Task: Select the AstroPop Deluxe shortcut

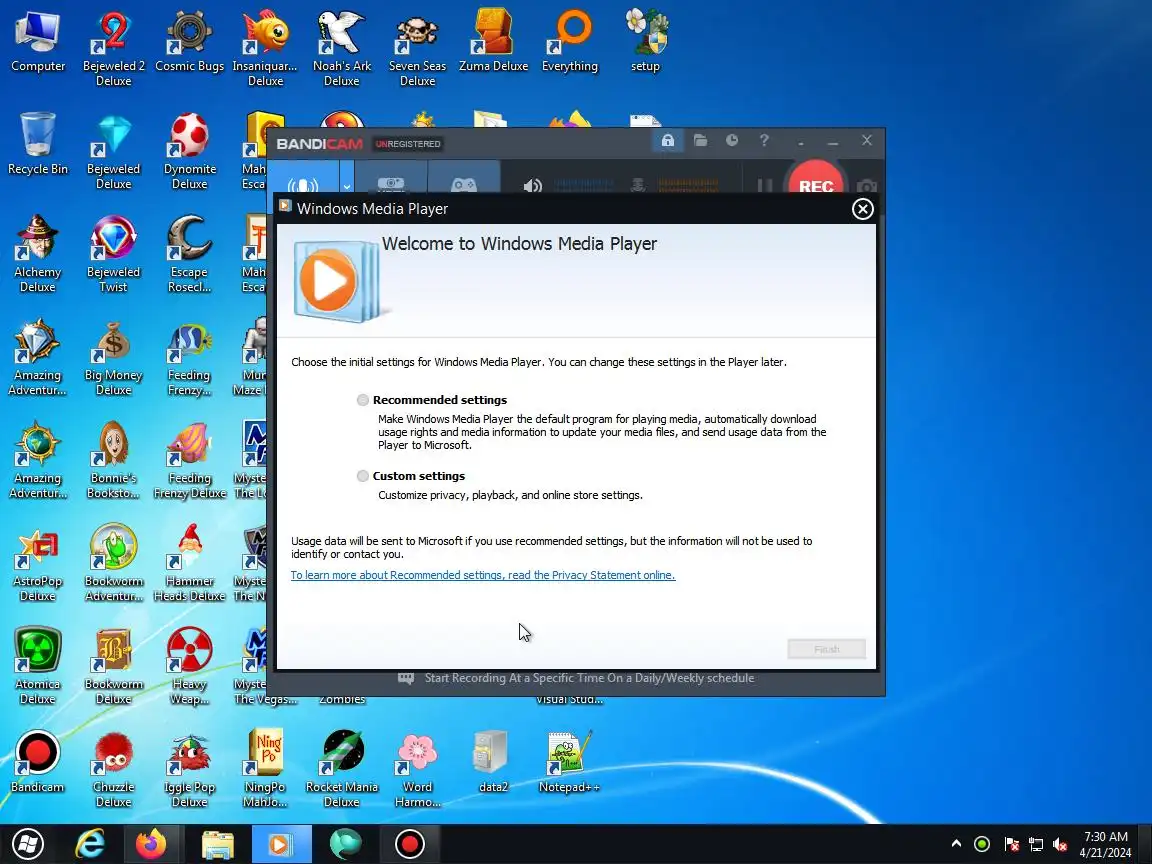Action: [x=37, y=563]
